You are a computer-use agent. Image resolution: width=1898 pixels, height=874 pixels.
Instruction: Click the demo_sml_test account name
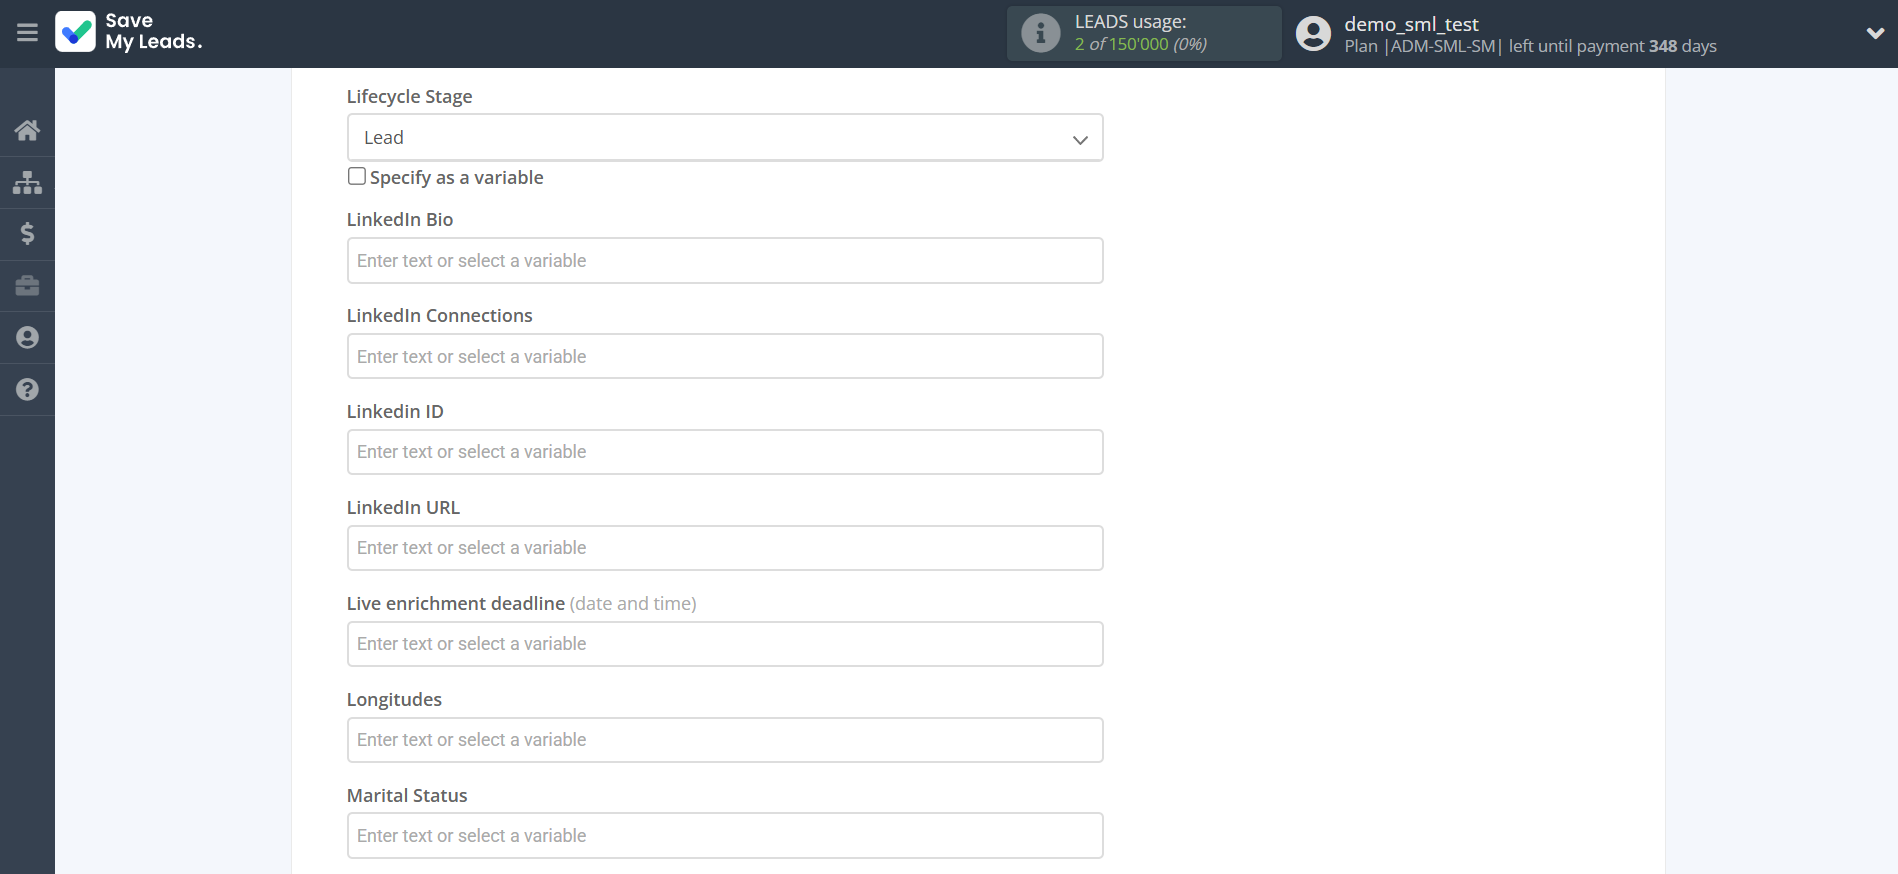[1411, 24]
